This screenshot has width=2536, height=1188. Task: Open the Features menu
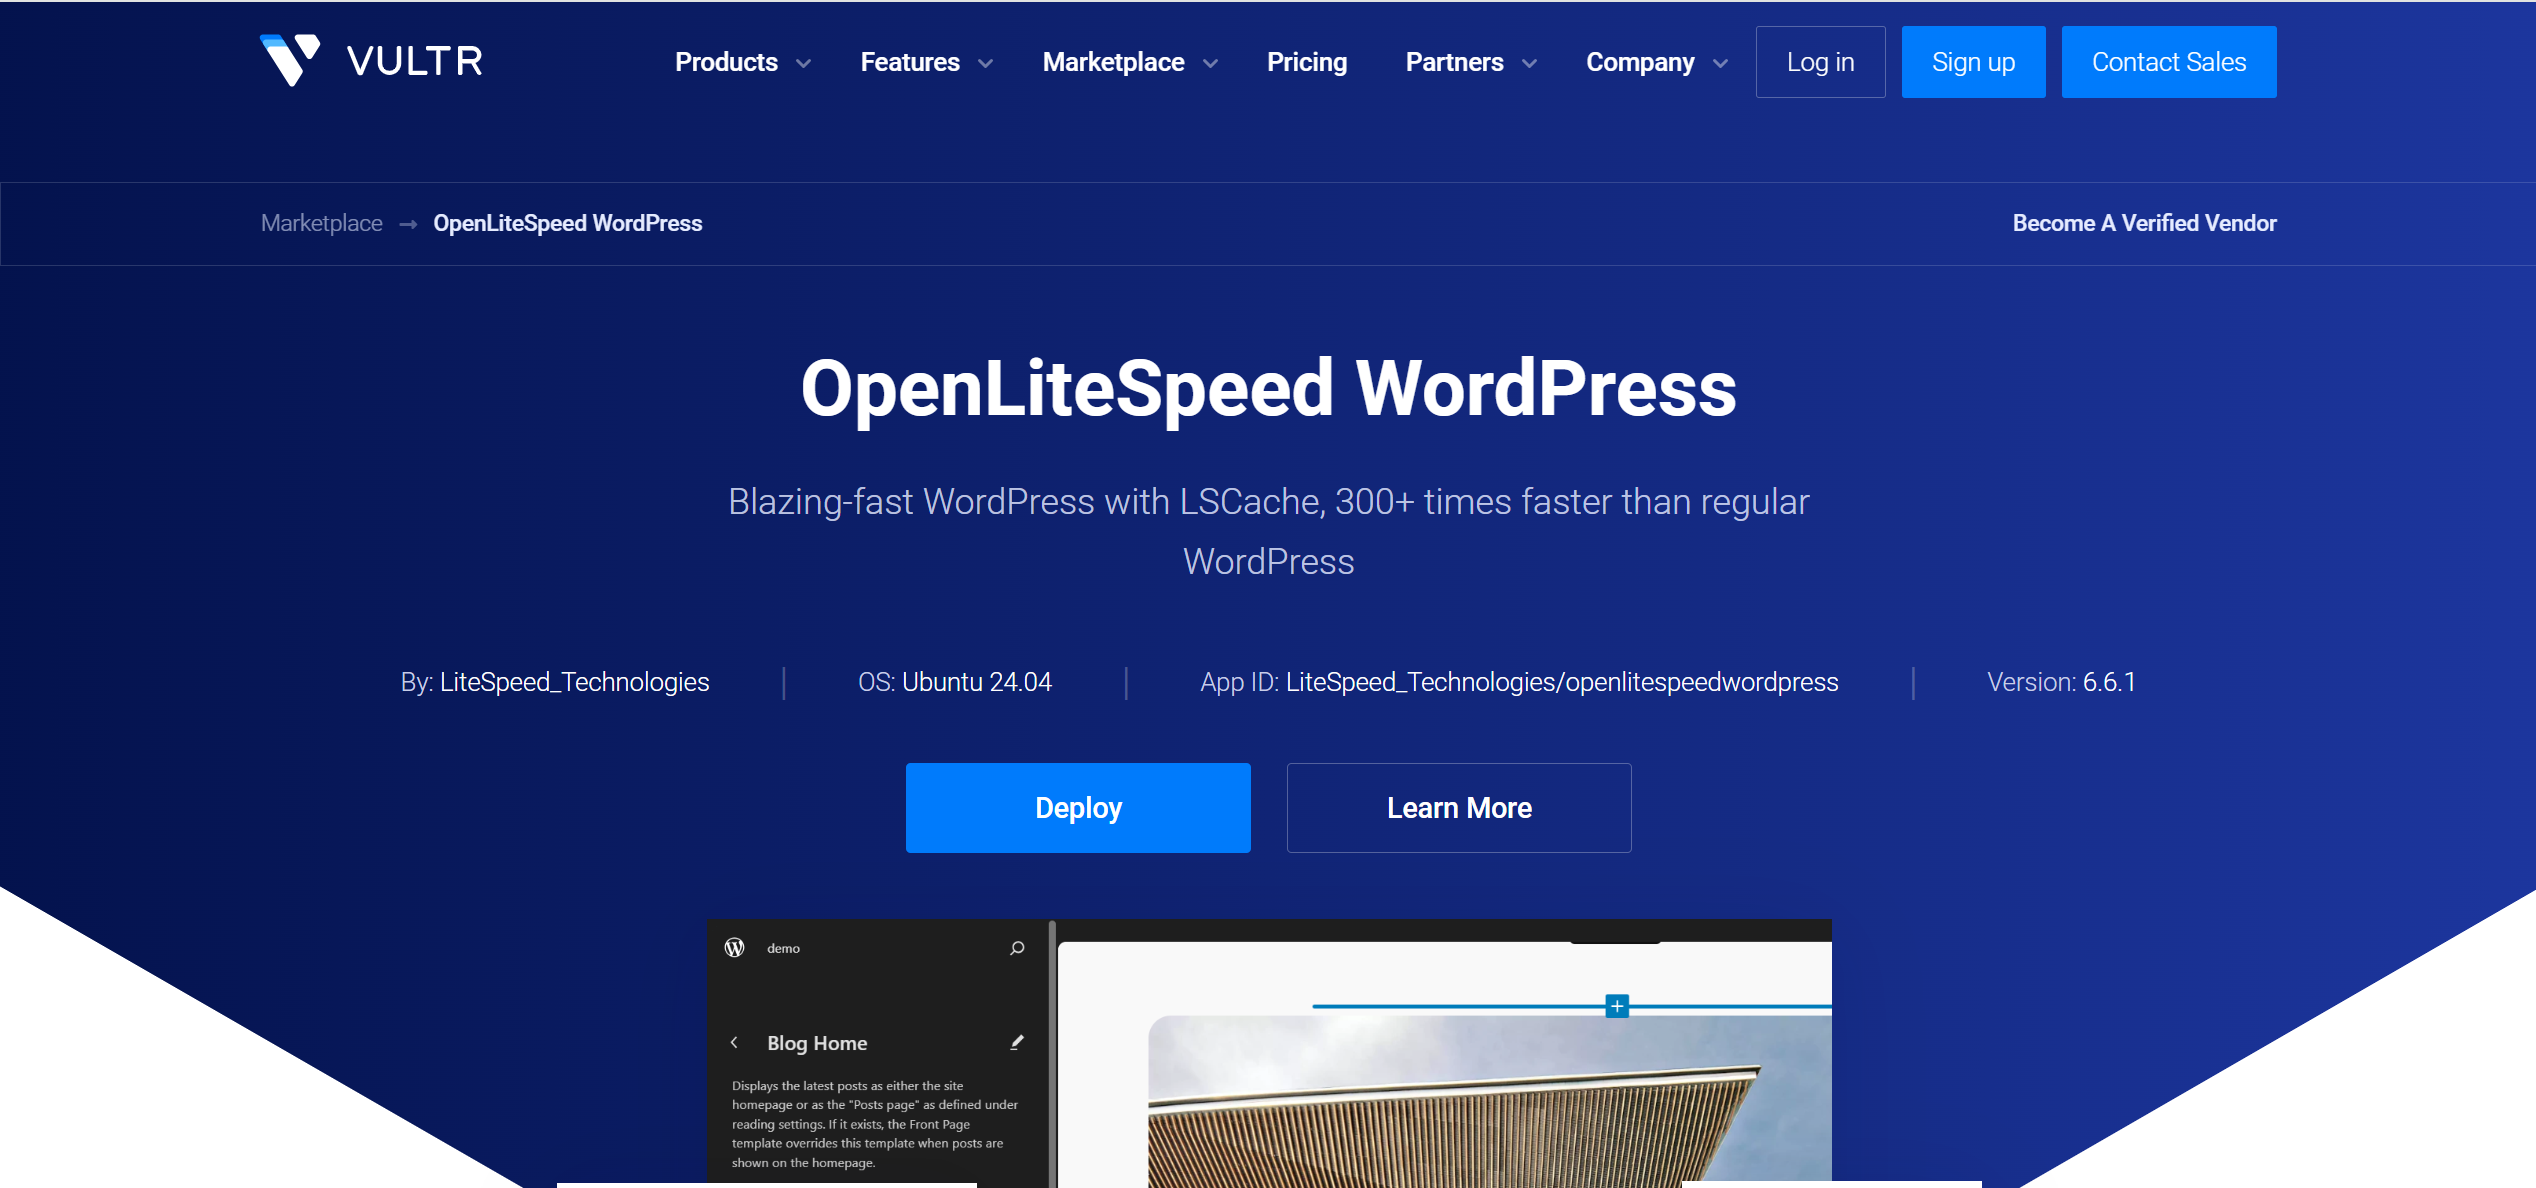pos(910,62)
